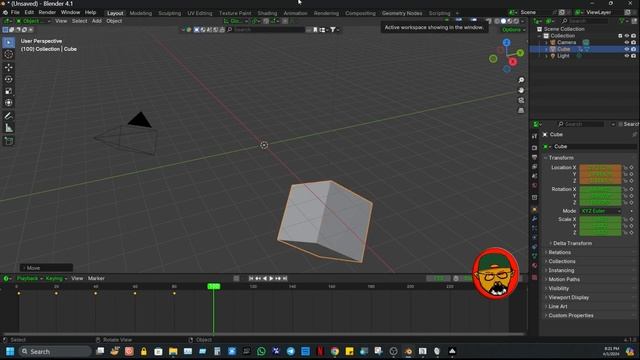Viewport: 640px width, 360px height.
Task: Open WhatsApp from the taskbar
Action: 261,351
